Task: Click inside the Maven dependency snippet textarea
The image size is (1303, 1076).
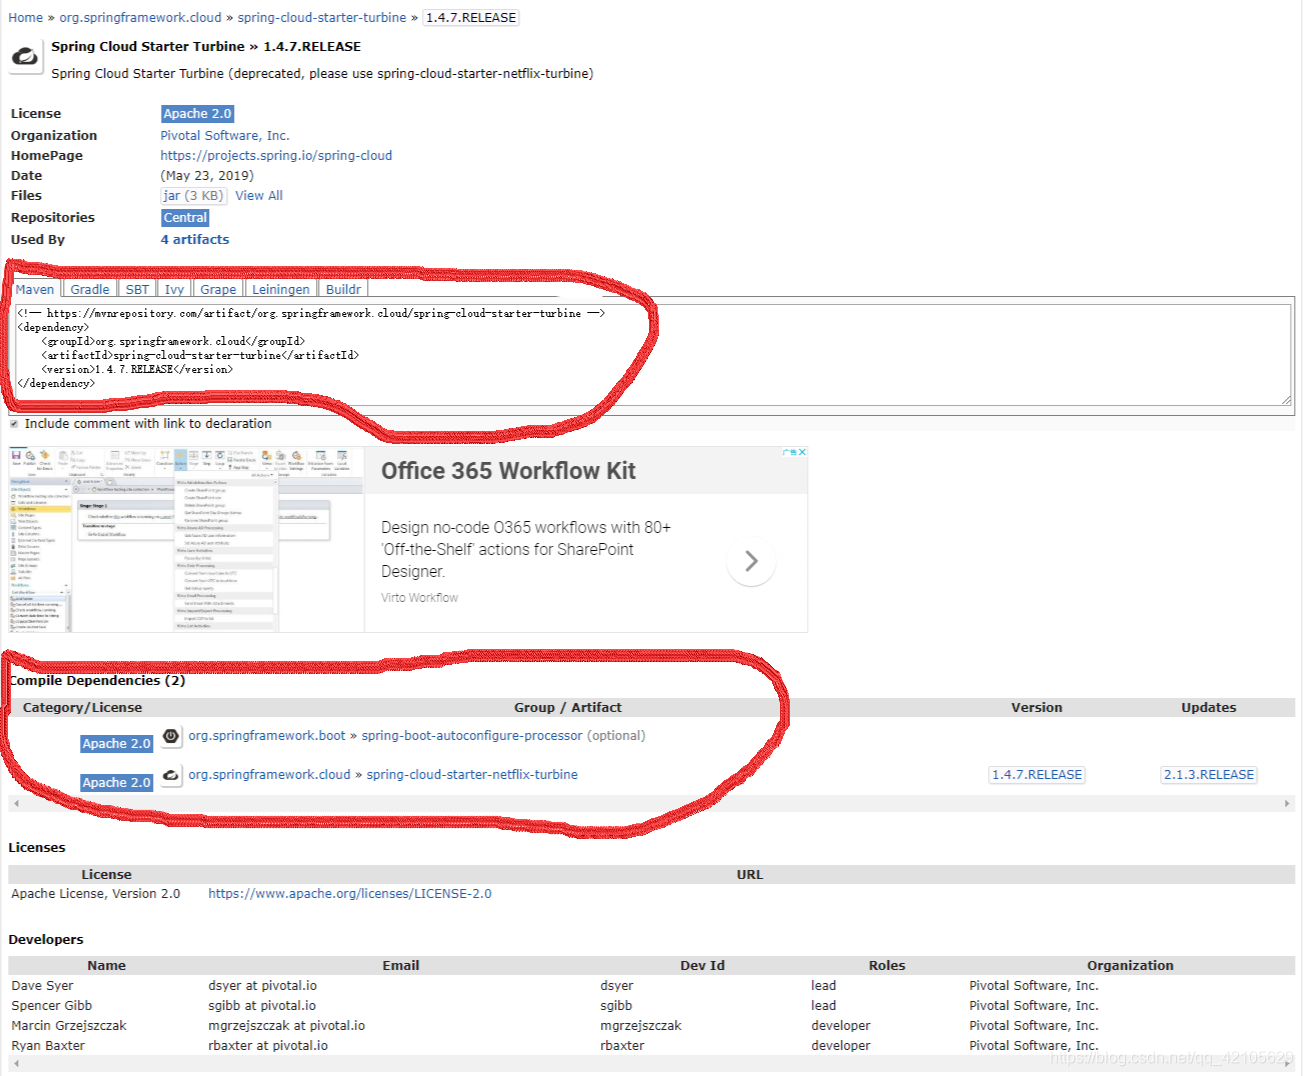Action: coord(652,355)
